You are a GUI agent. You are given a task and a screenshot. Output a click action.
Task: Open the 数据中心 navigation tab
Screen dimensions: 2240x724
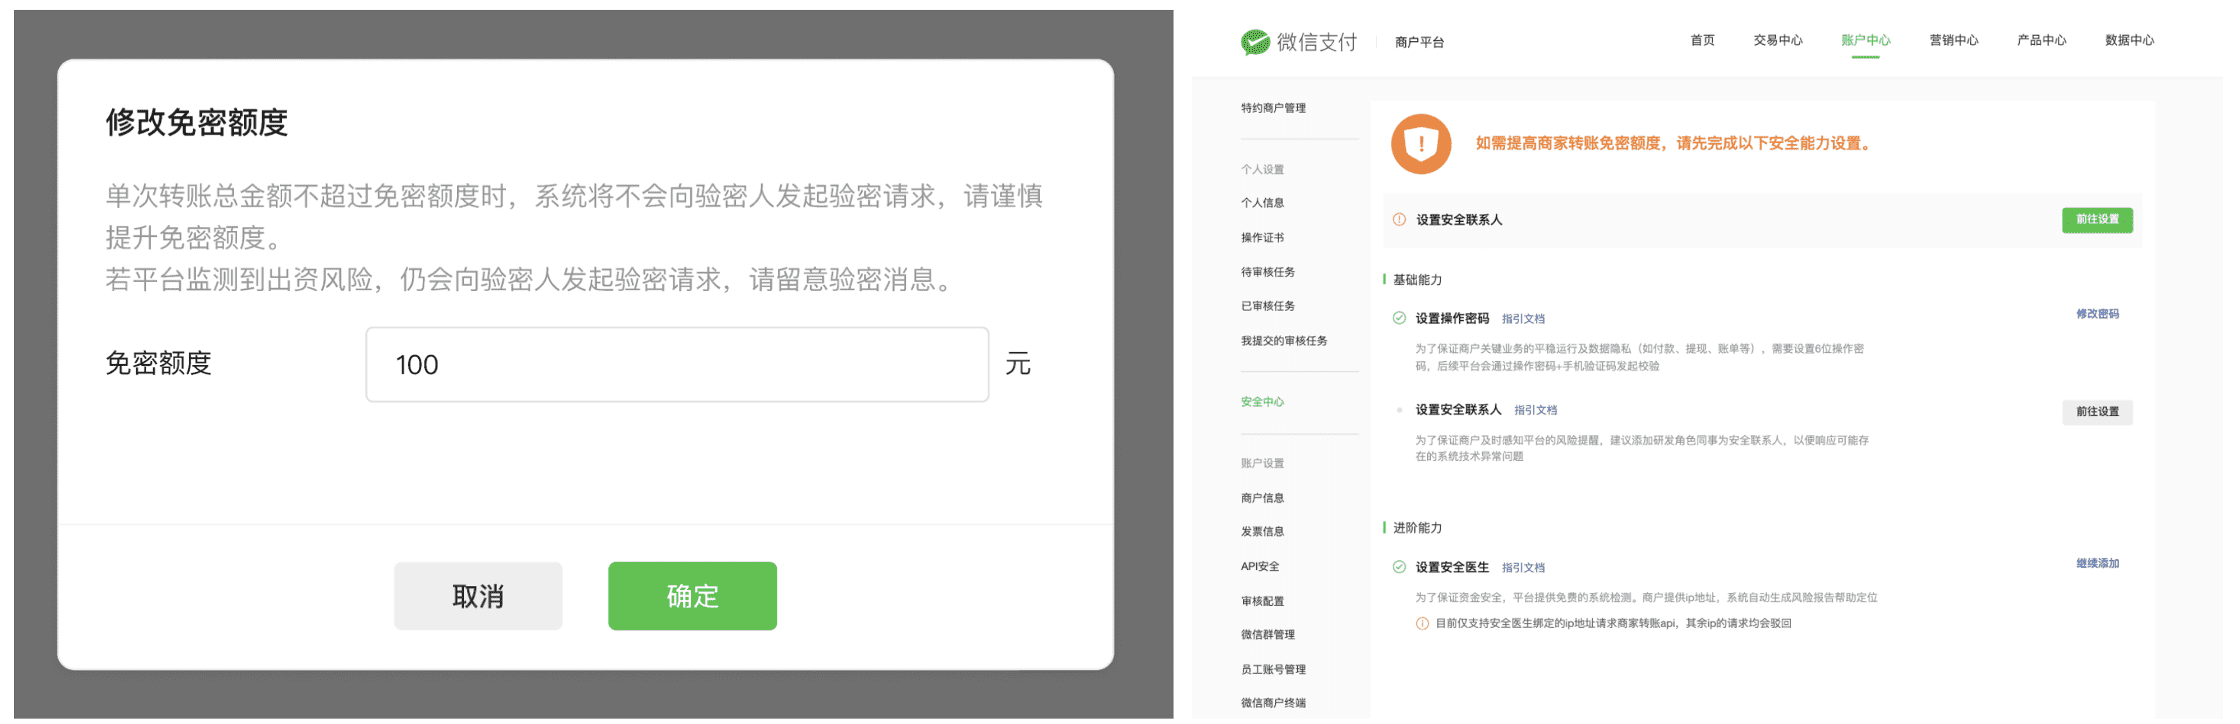(x=2129, y=41)
